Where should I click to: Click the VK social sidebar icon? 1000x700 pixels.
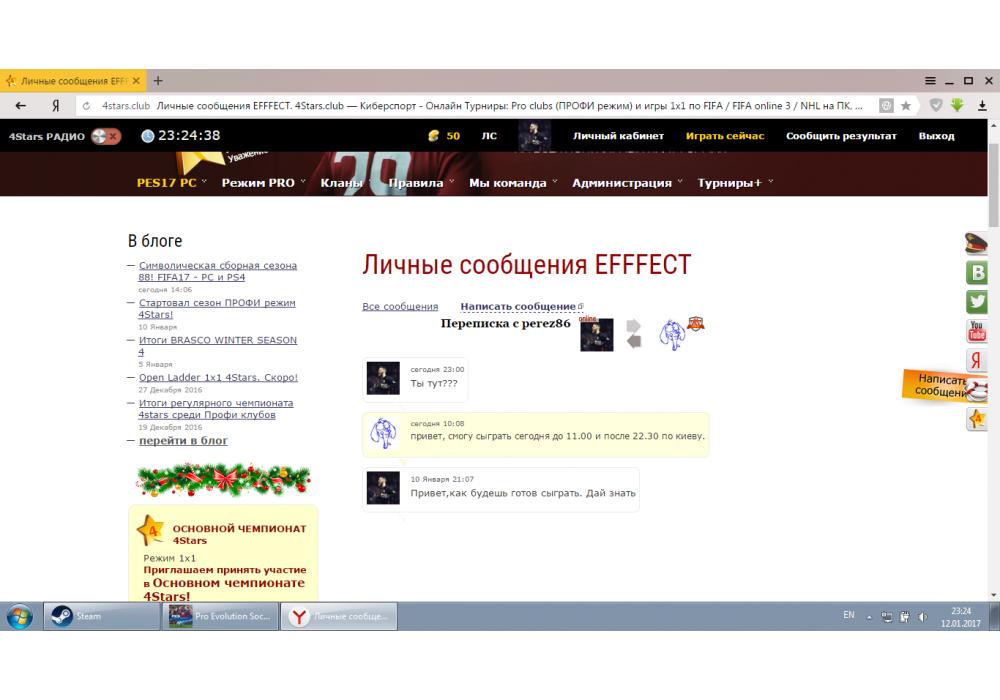coord(977,272)
